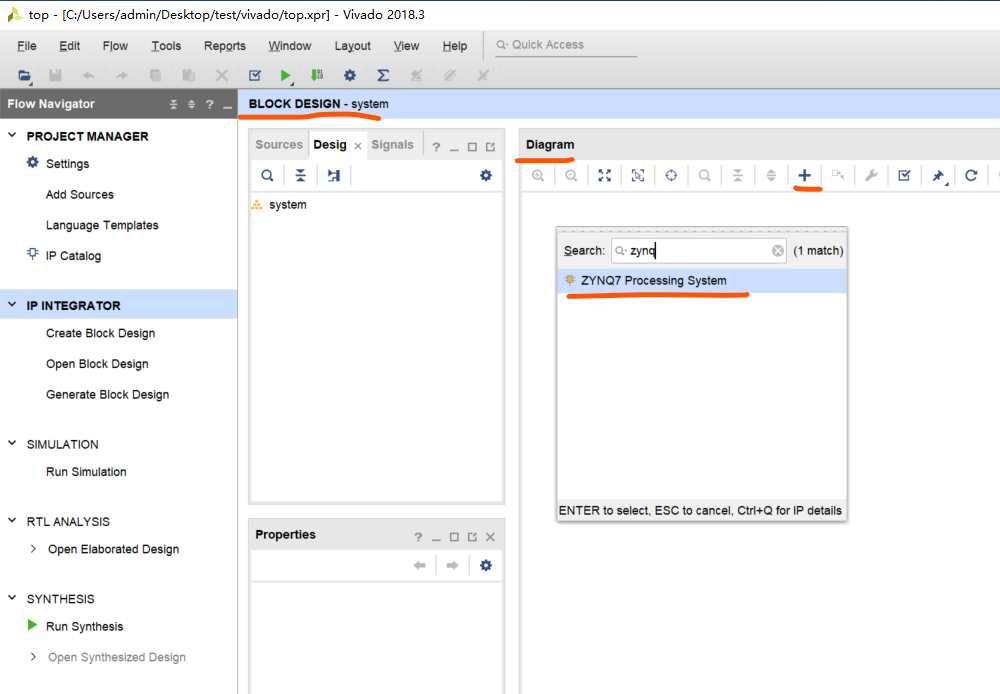Collapse the IP INTEGRATOR section
This screenshot has height=694, width=1000.
click(x=13, y=306)
